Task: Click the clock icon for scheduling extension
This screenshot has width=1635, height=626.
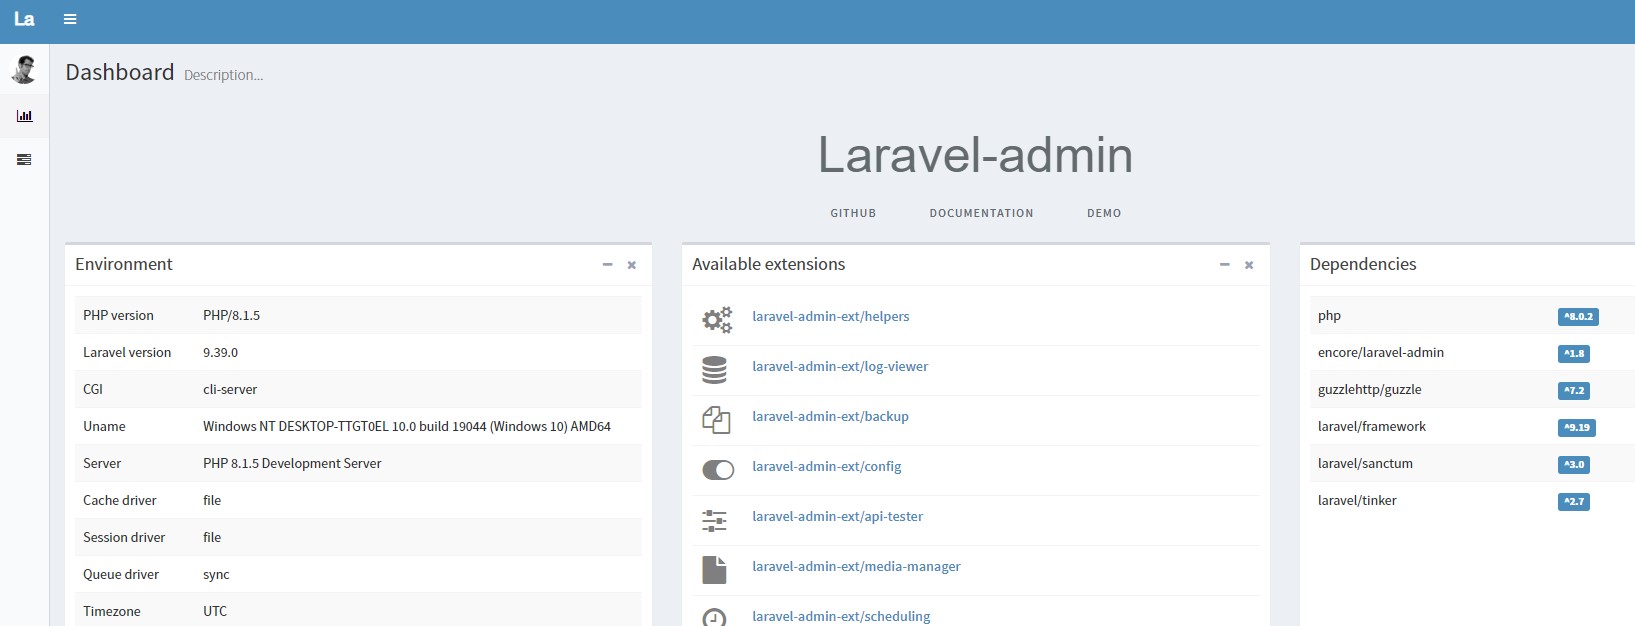Action: 714,618
